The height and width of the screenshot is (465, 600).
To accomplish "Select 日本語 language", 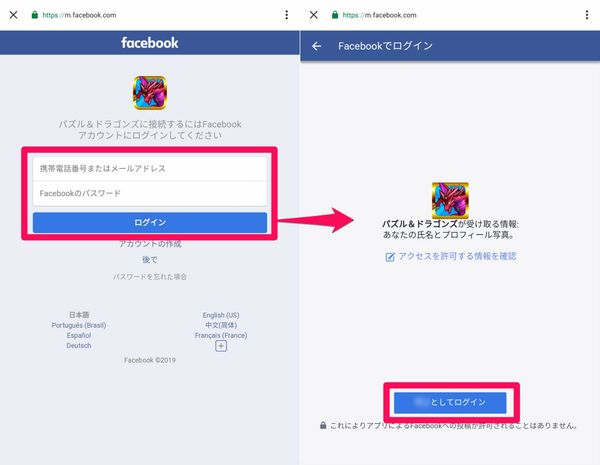I will tap(79, 315).
